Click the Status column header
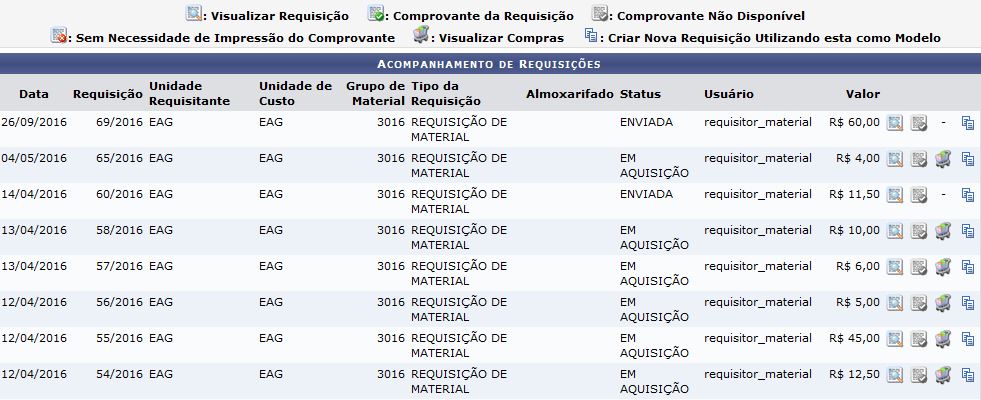Image resolution: width=981 pixels, height=400 pixels. click(640, 94)
